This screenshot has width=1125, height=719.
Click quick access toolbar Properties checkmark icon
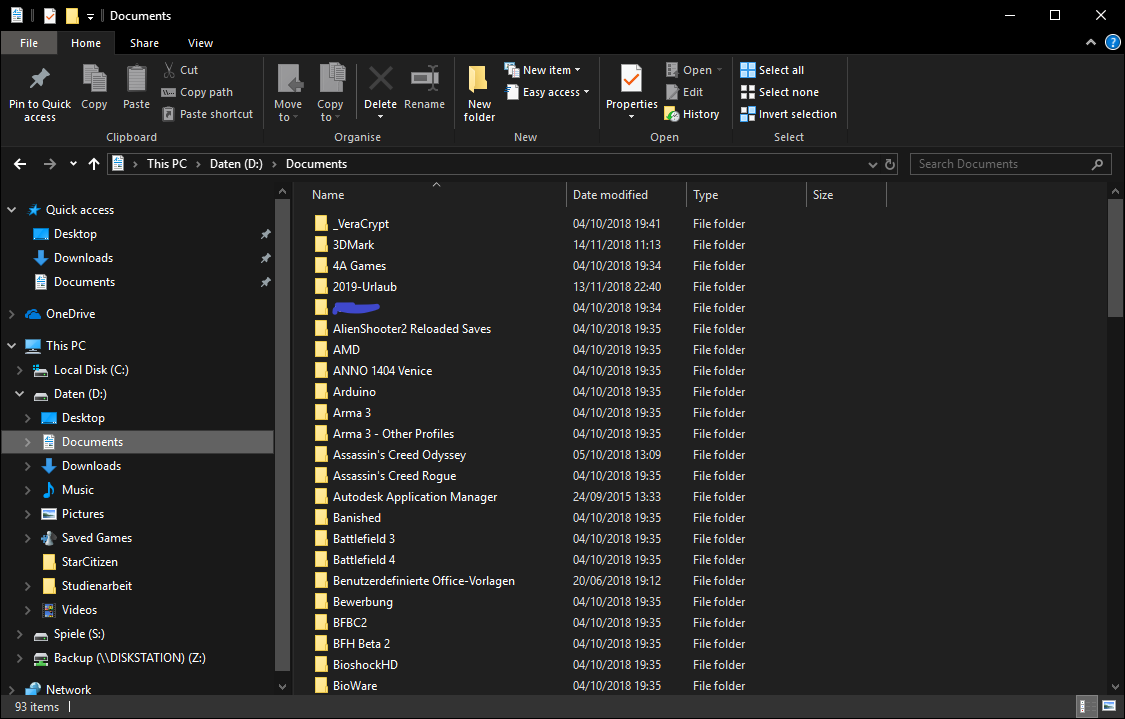pos(50,16)
